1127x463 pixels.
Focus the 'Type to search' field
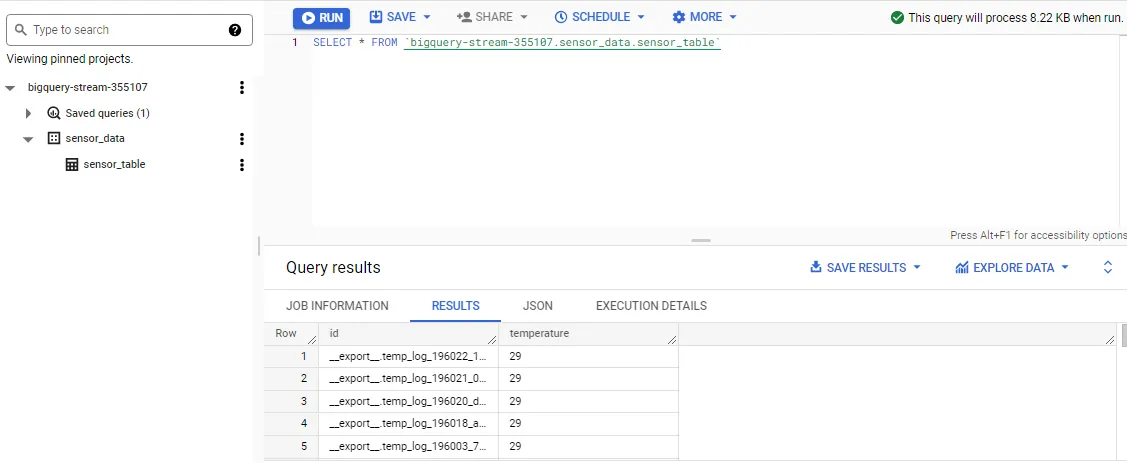tap(129, 30)
